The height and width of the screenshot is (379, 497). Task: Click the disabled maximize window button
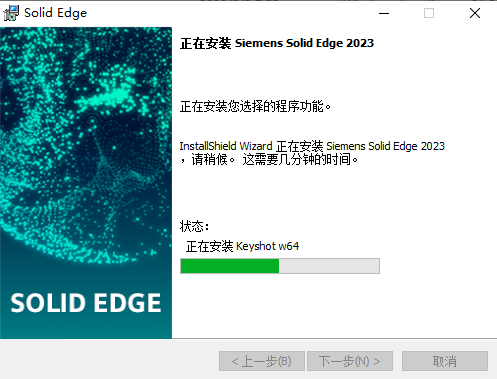(429, 13)
